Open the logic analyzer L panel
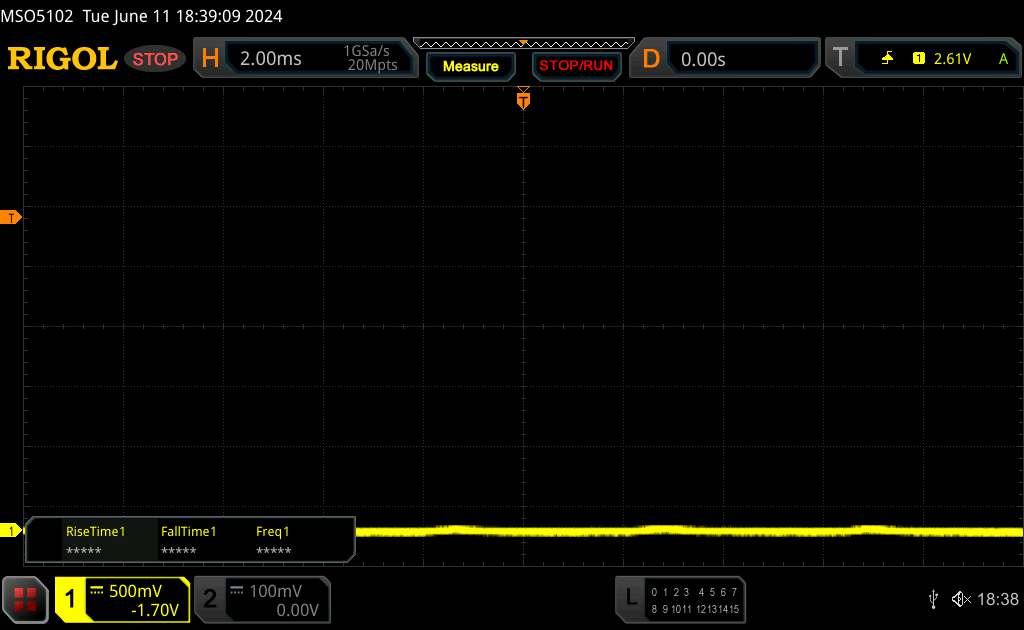 pyautogui.click(x=680, y=599)
